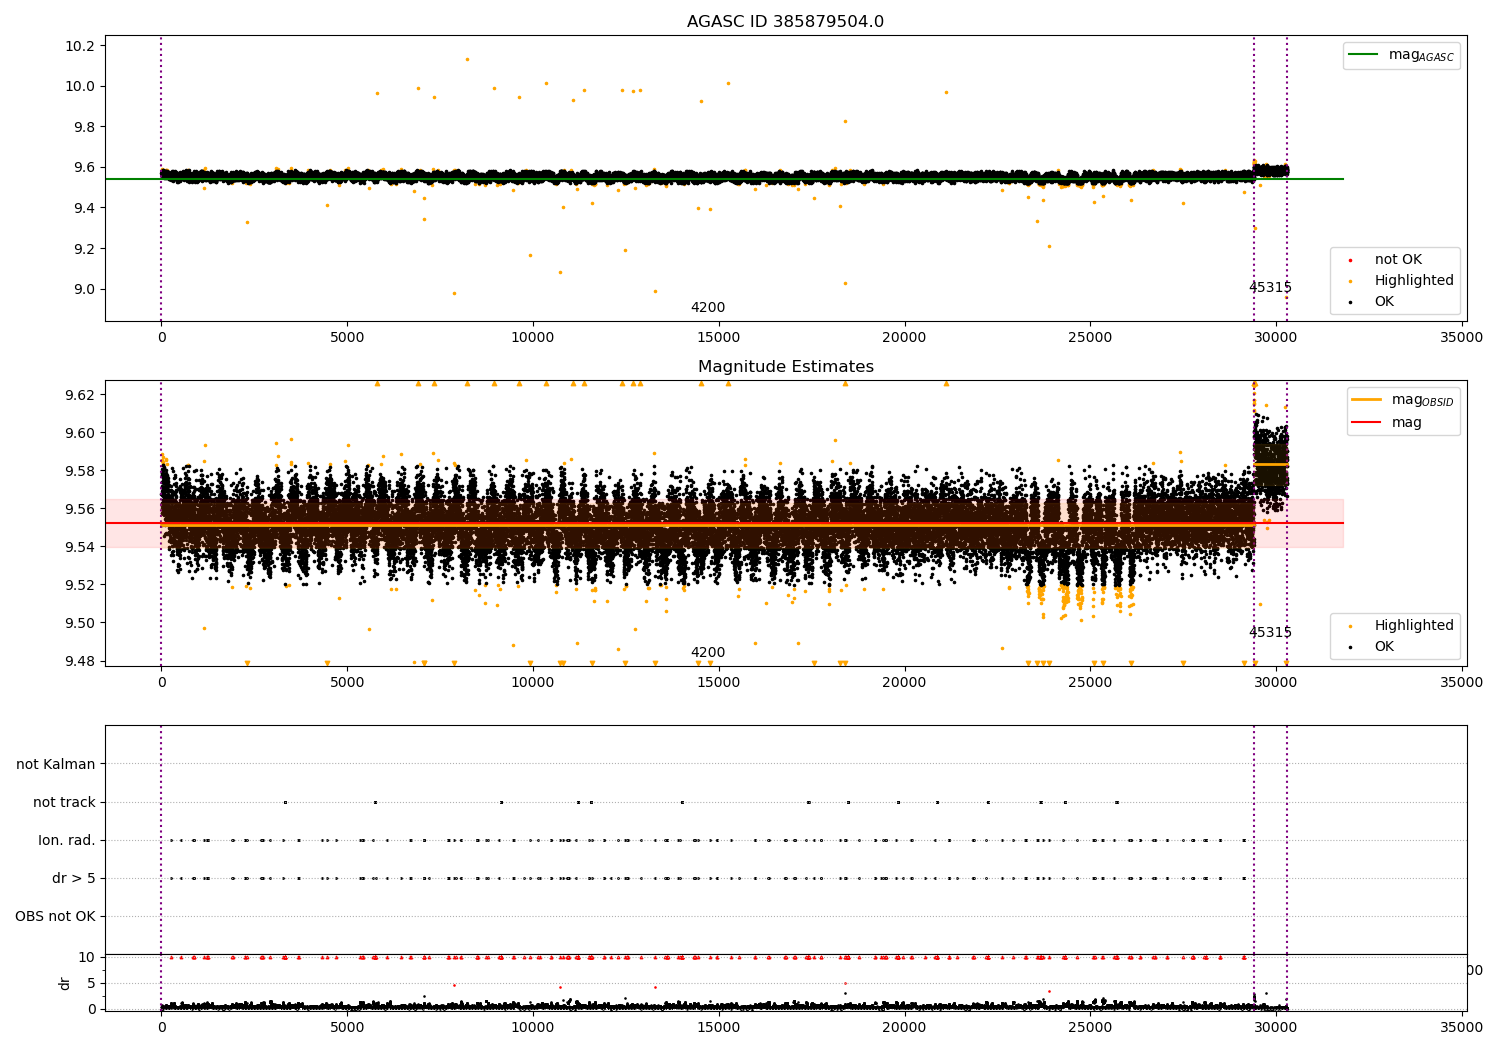Click the 'dr > 5' row label
The image size is (1500, 1050).
(x=74, y=878)
